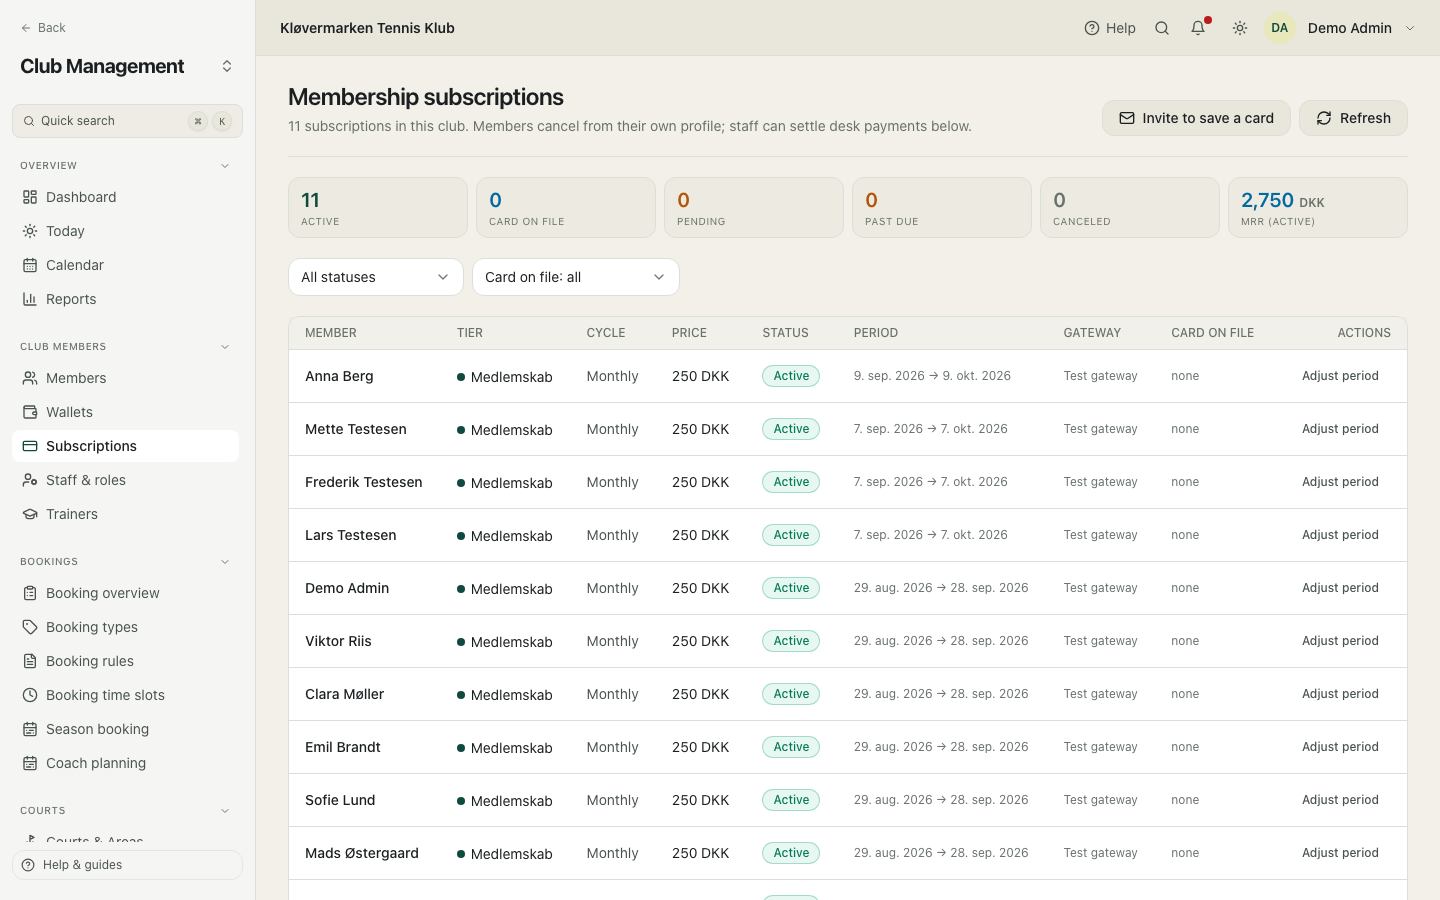The height and width of the screenshot is (900, 1440).
Task: Open the notifications bell
Action: click(x=1198, y=28)
